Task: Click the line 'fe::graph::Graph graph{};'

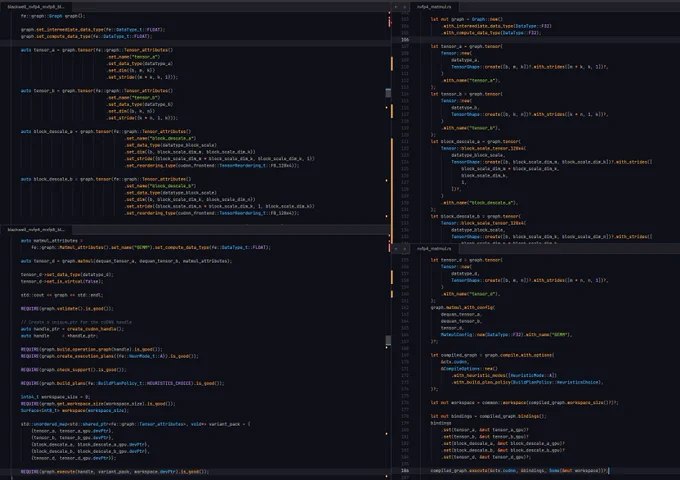Action: (x=53, y=16)
